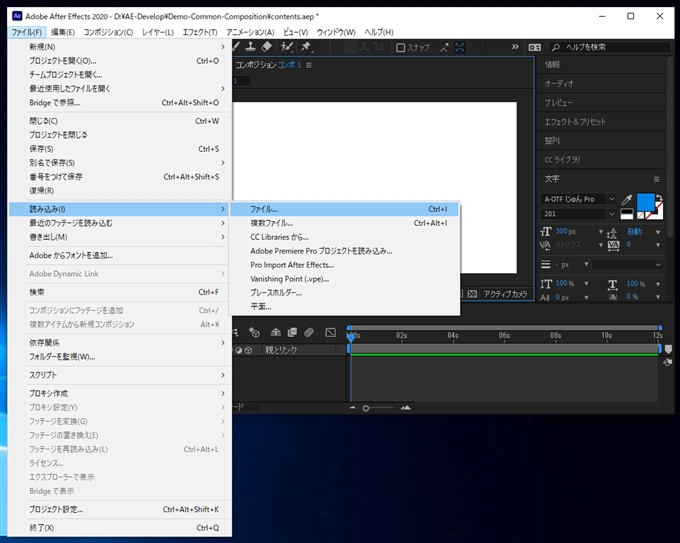Swap fill and stroke colors arrow

click(x=659, y=197)
